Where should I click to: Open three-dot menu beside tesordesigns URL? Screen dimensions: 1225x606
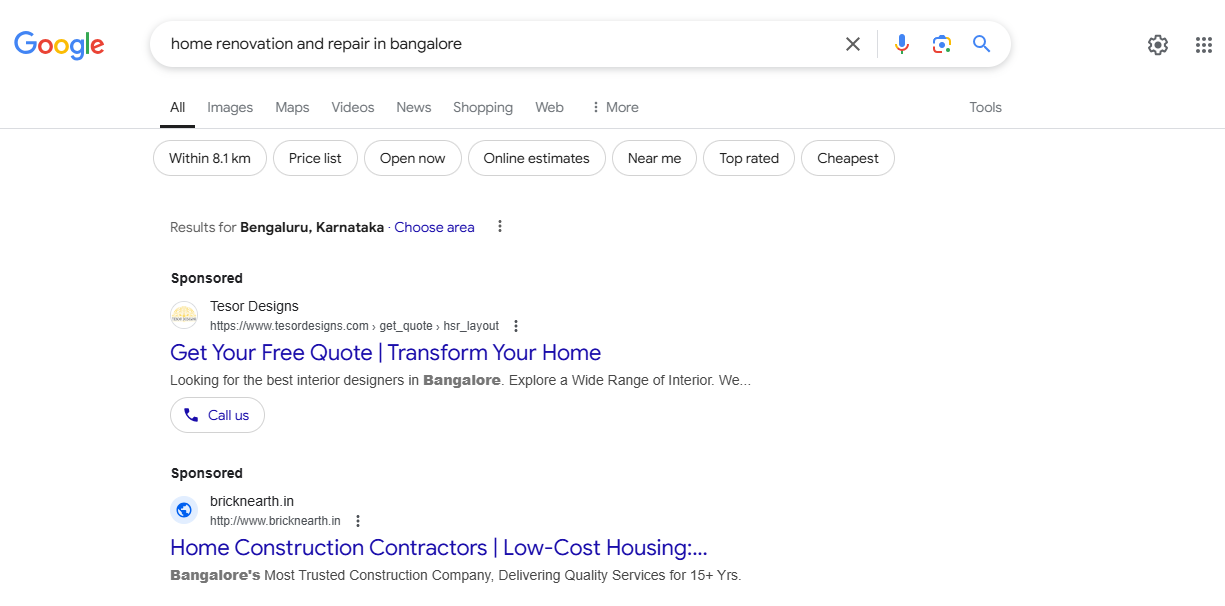point(516,326)
